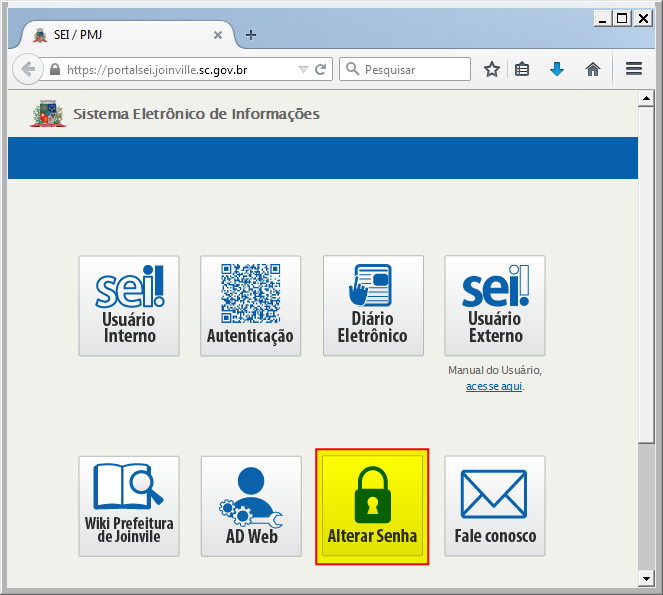The image size is (663, 595).
Task: Open Wiki Prefeitura de Joinvile tile
Action: (129, 506)
